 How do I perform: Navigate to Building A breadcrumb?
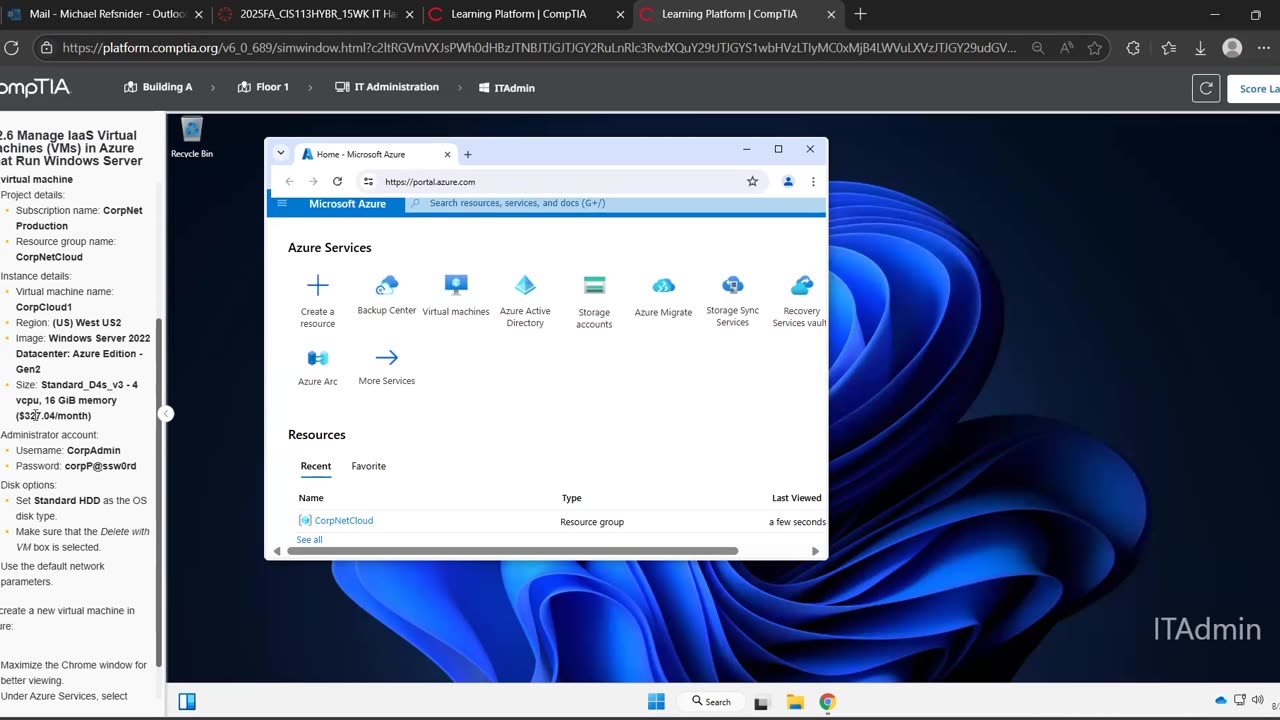click(x=158, y=87)
